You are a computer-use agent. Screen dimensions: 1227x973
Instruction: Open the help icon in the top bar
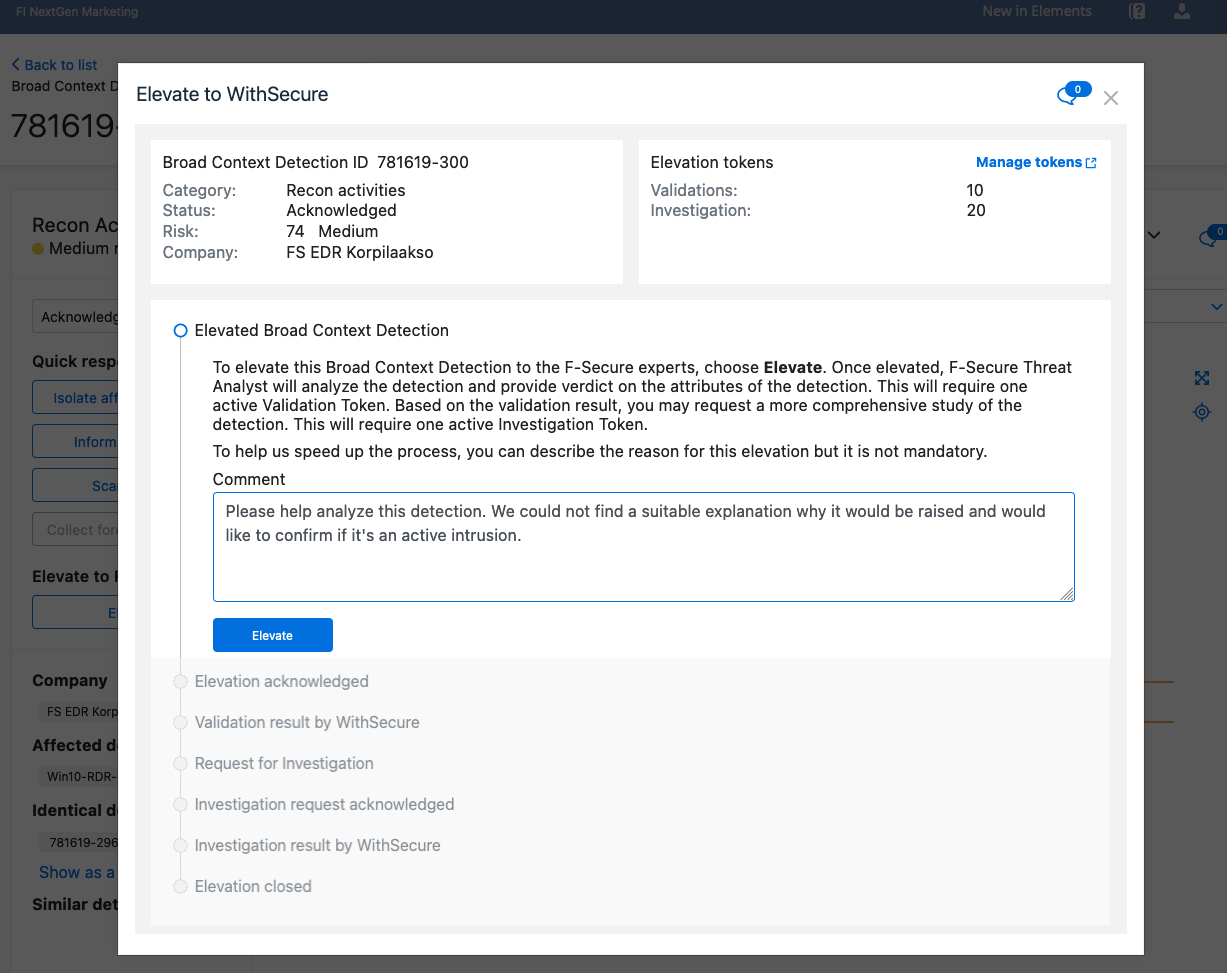pos(1137,11)
